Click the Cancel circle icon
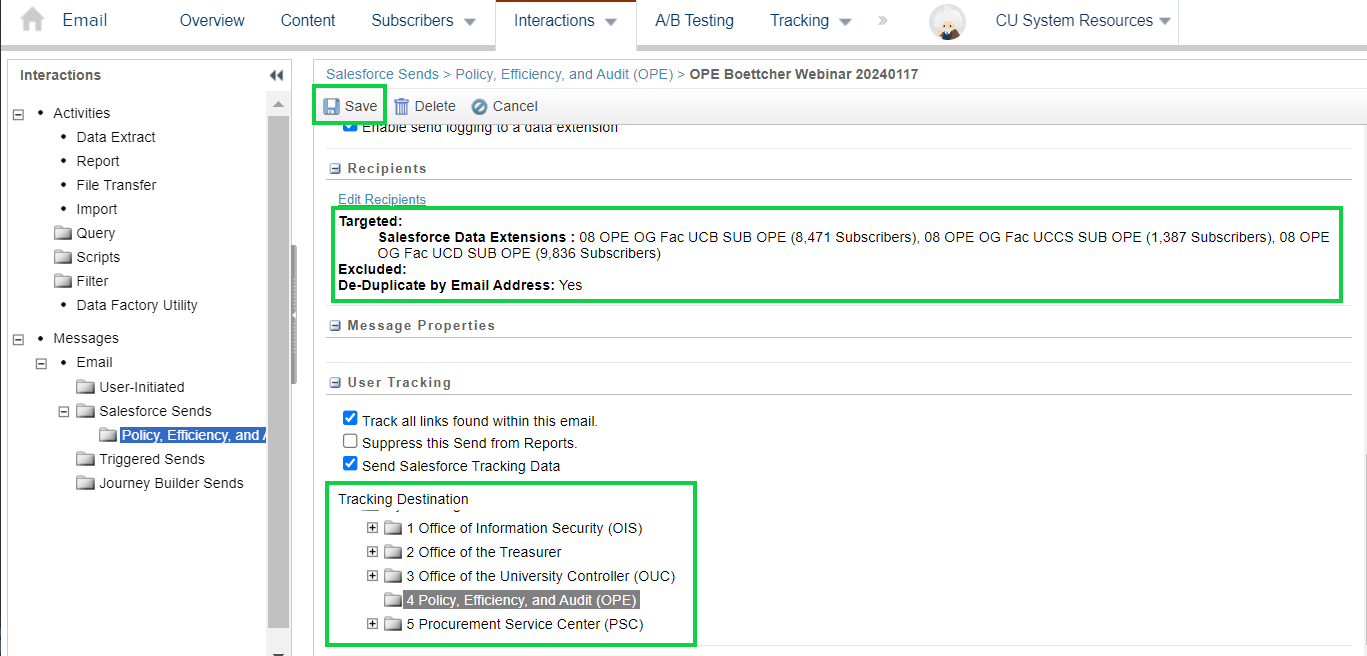Viewport: 1367px width, 656px height. 479,106
